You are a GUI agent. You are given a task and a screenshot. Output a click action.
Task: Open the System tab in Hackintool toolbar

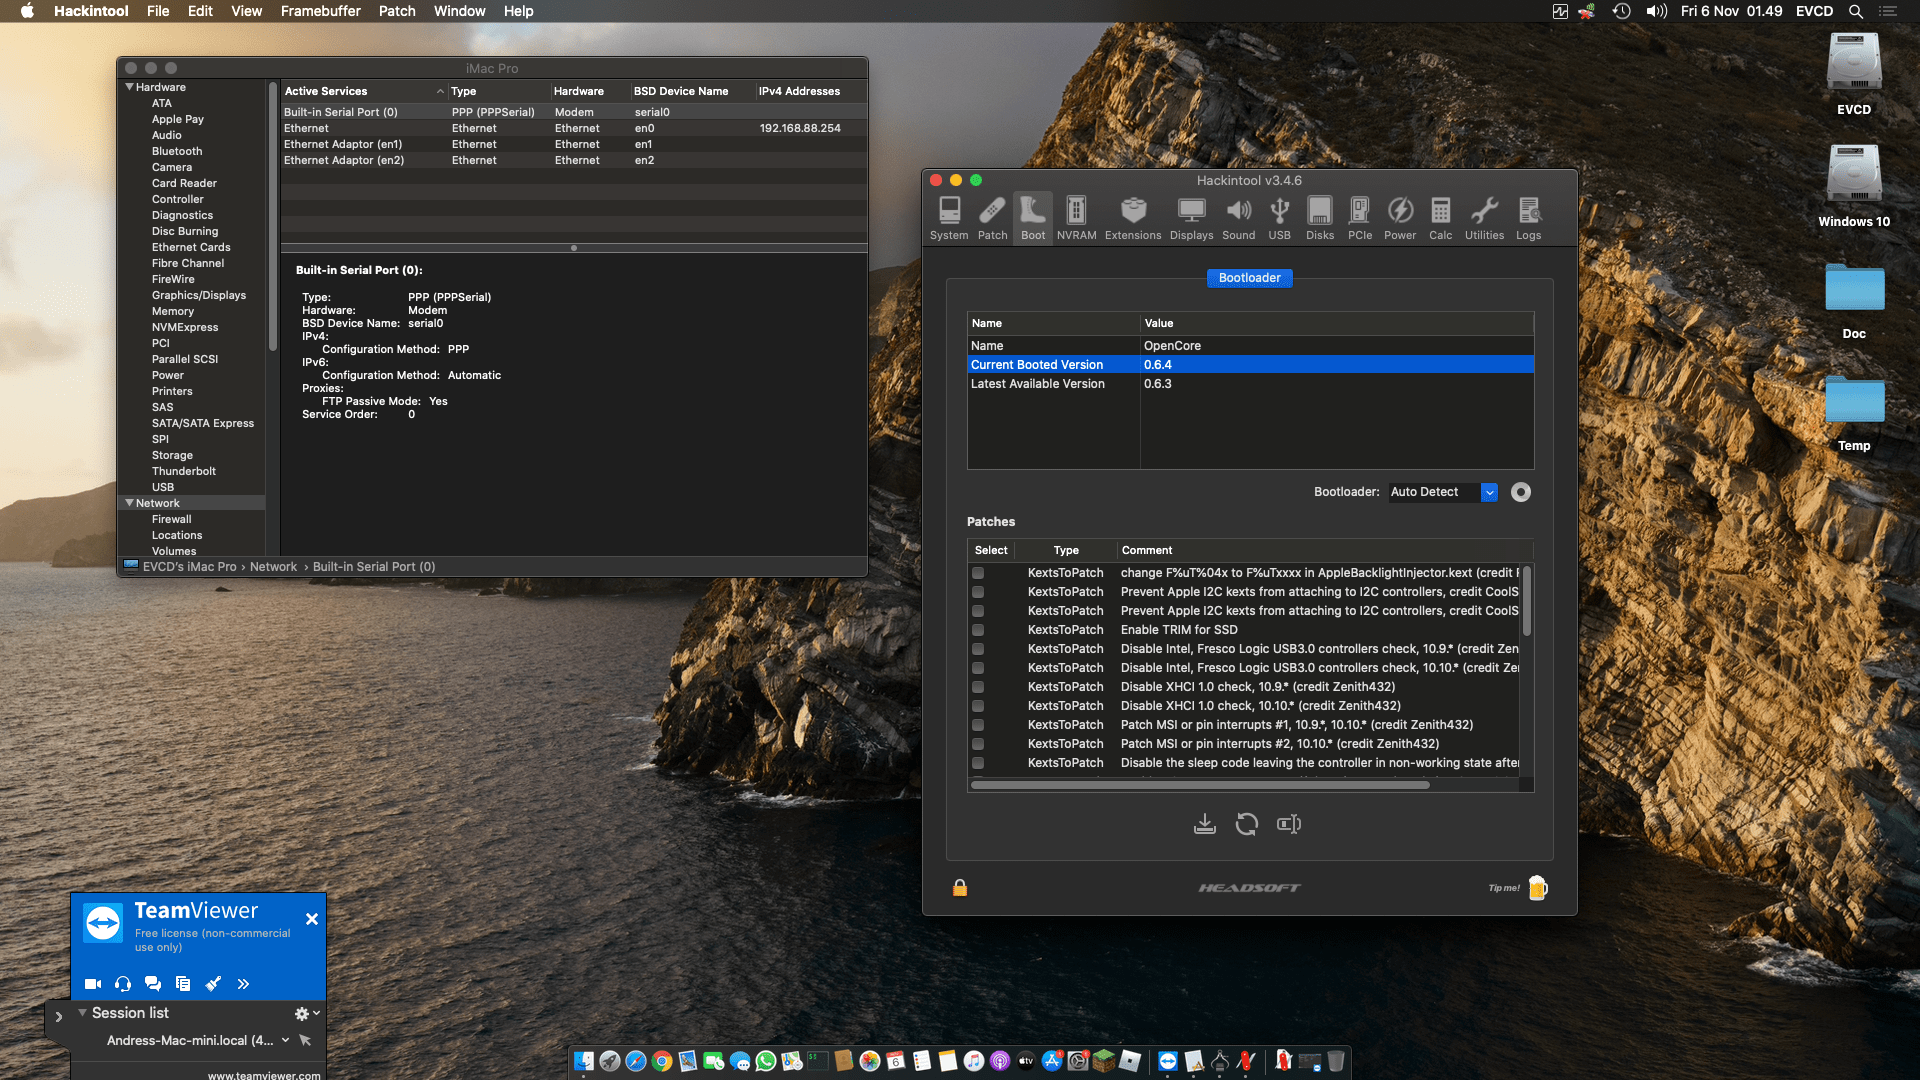point(949,218)
